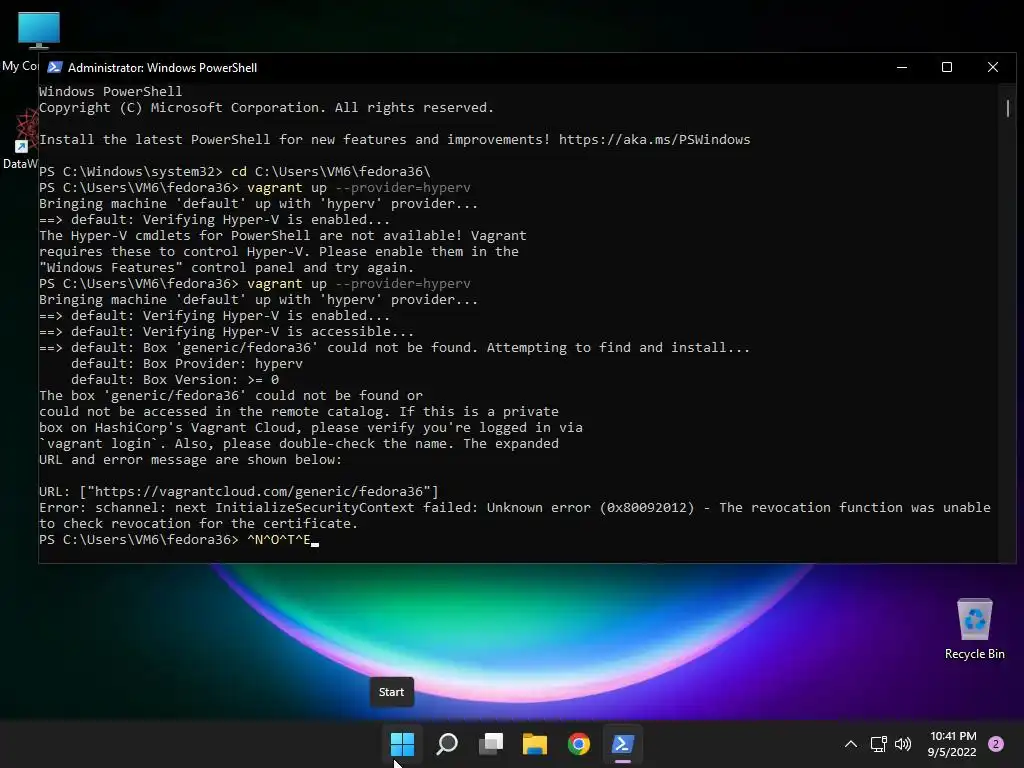Open the notification center badge

pos(996,744)
